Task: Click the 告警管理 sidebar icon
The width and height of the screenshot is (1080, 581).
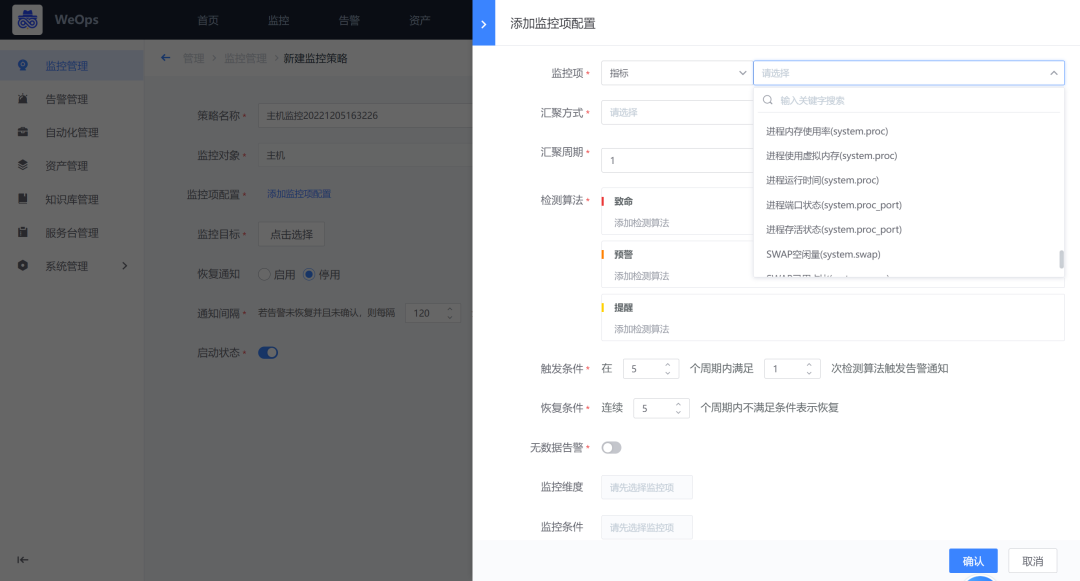Action: [x=23, y=98]
